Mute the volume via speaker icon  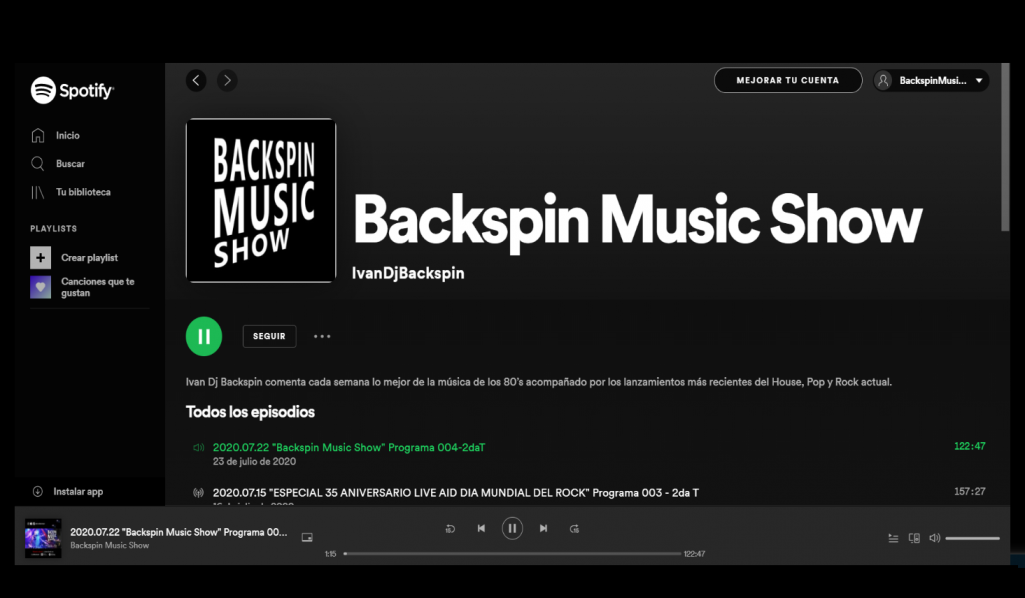click(x=935, y=538)
